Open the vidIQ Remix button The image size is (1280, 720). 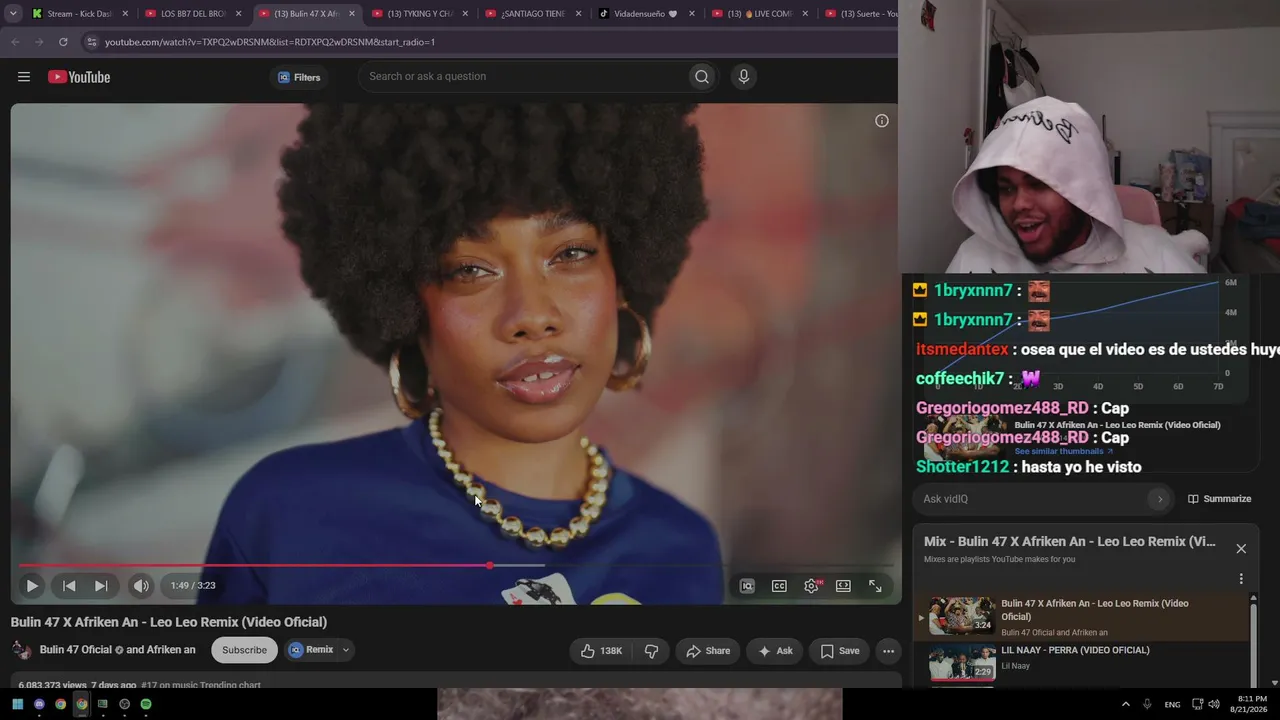312,650
